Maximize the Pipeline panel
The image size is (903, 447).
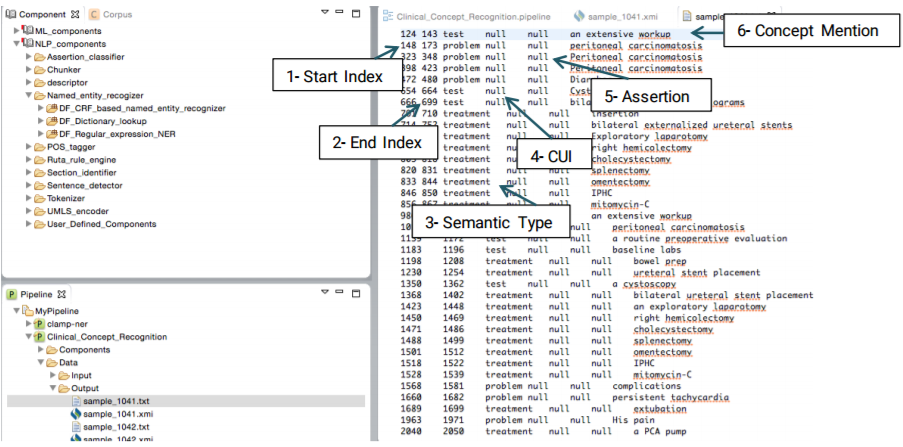tap(358, 294)
